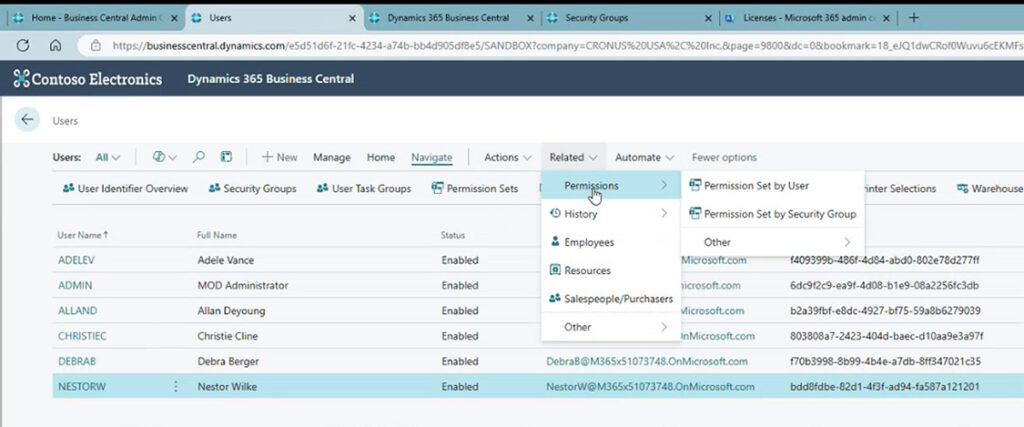Open the ADELEV user link
This screenshot has height=427, width=1024.
click(x=76, y=260)
